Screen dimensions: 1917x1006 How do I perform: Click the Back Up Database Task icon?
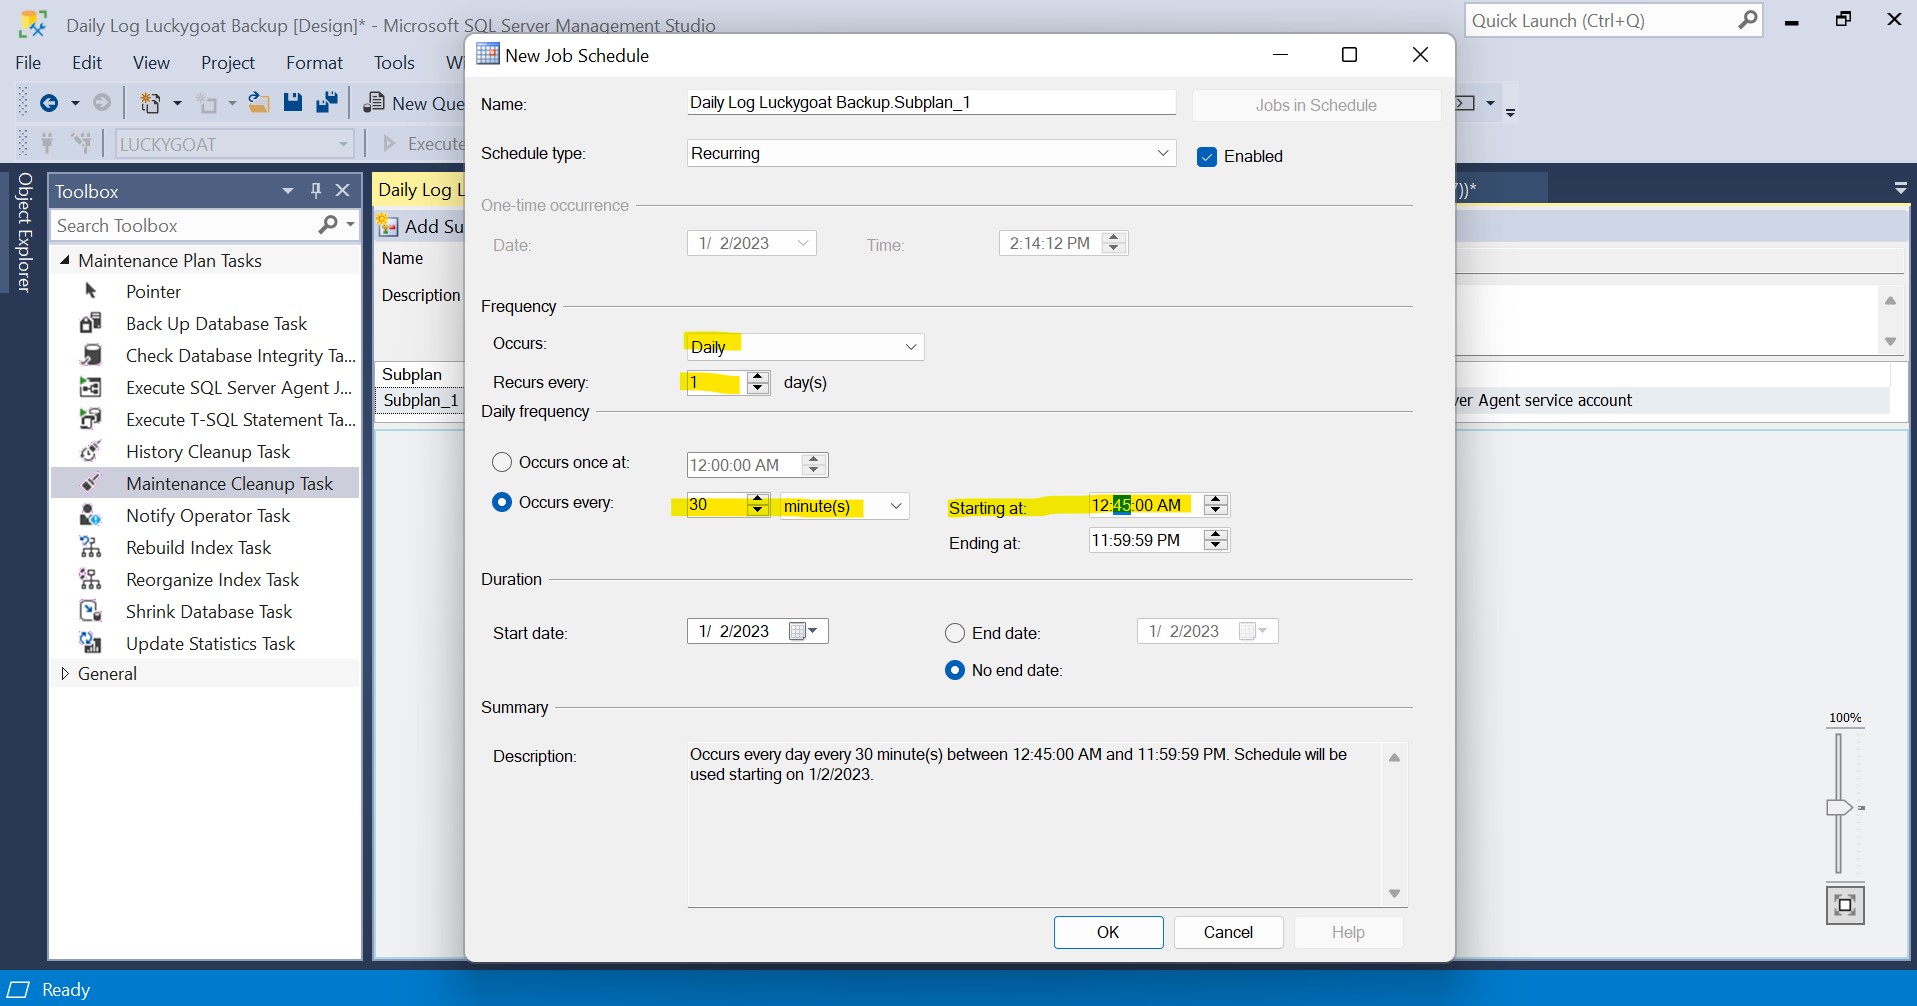point(91,323)
